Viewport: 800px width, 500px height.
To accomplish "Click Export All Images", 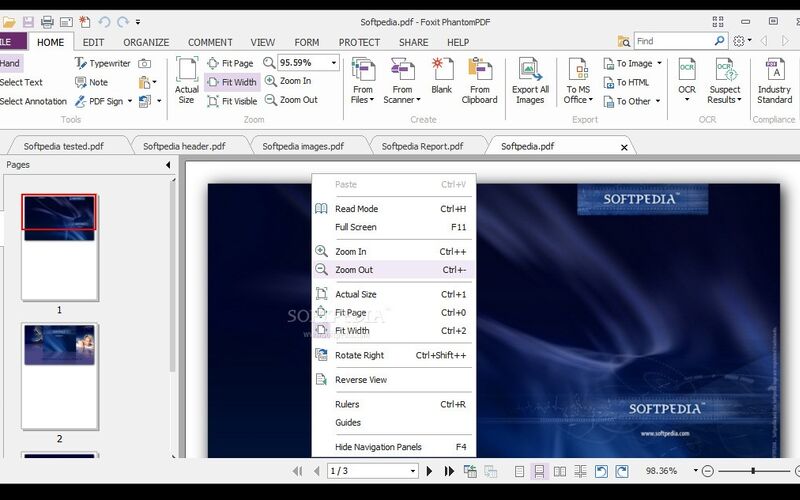I will [x=530, y=81].
